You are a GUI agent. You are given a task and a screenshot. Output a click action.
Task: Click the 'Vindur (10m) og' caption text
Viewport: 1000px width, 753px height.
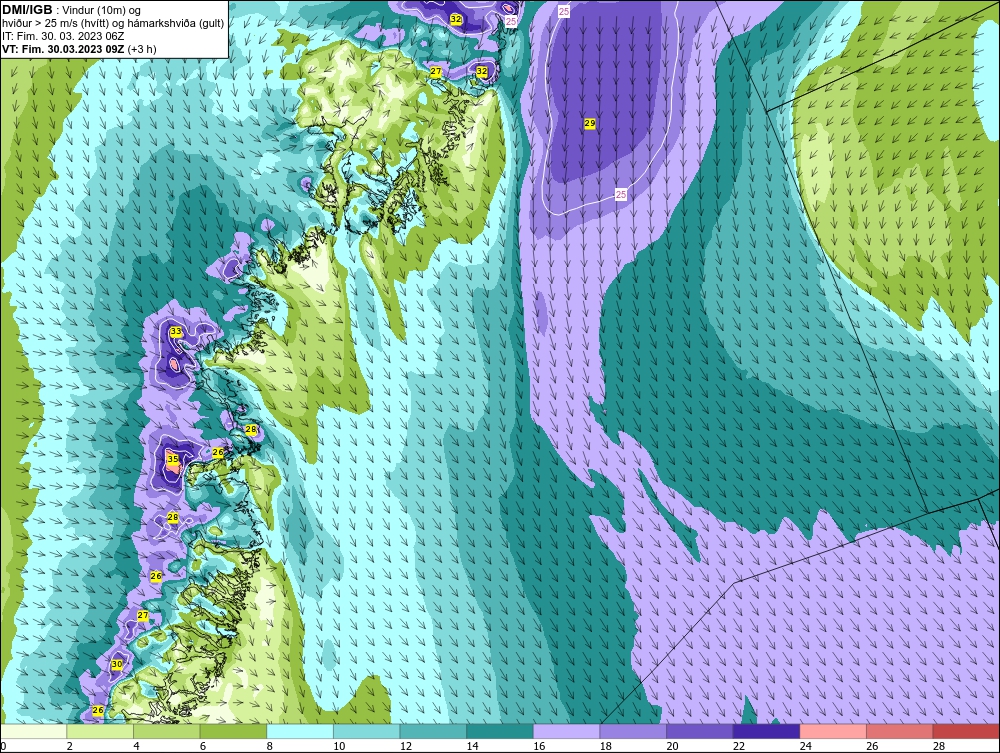pyautogui.click(x=102, y=11)
